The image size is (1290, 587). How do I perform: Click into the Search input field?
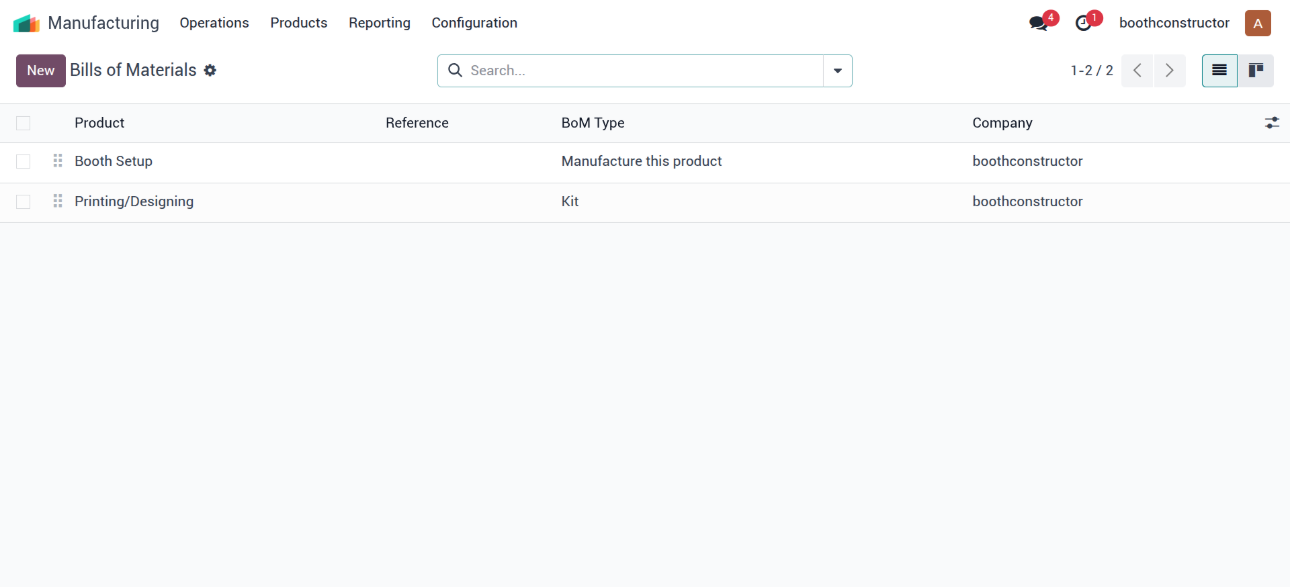point(640,71)
